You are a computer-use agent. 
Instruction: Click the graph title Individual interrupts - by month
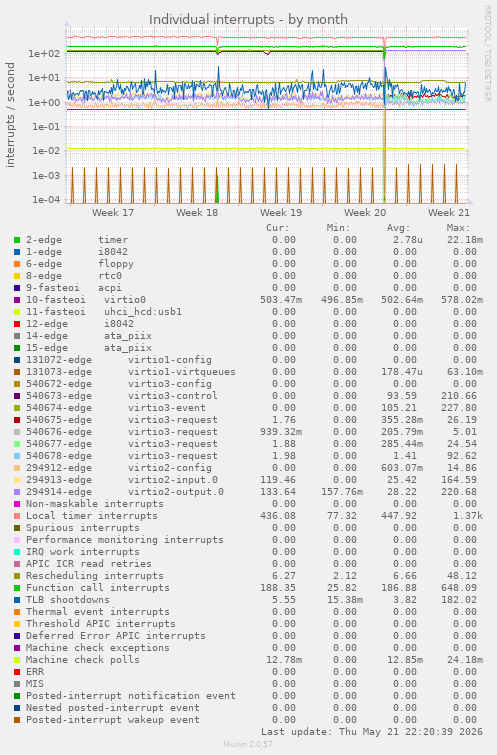(248, 20)
